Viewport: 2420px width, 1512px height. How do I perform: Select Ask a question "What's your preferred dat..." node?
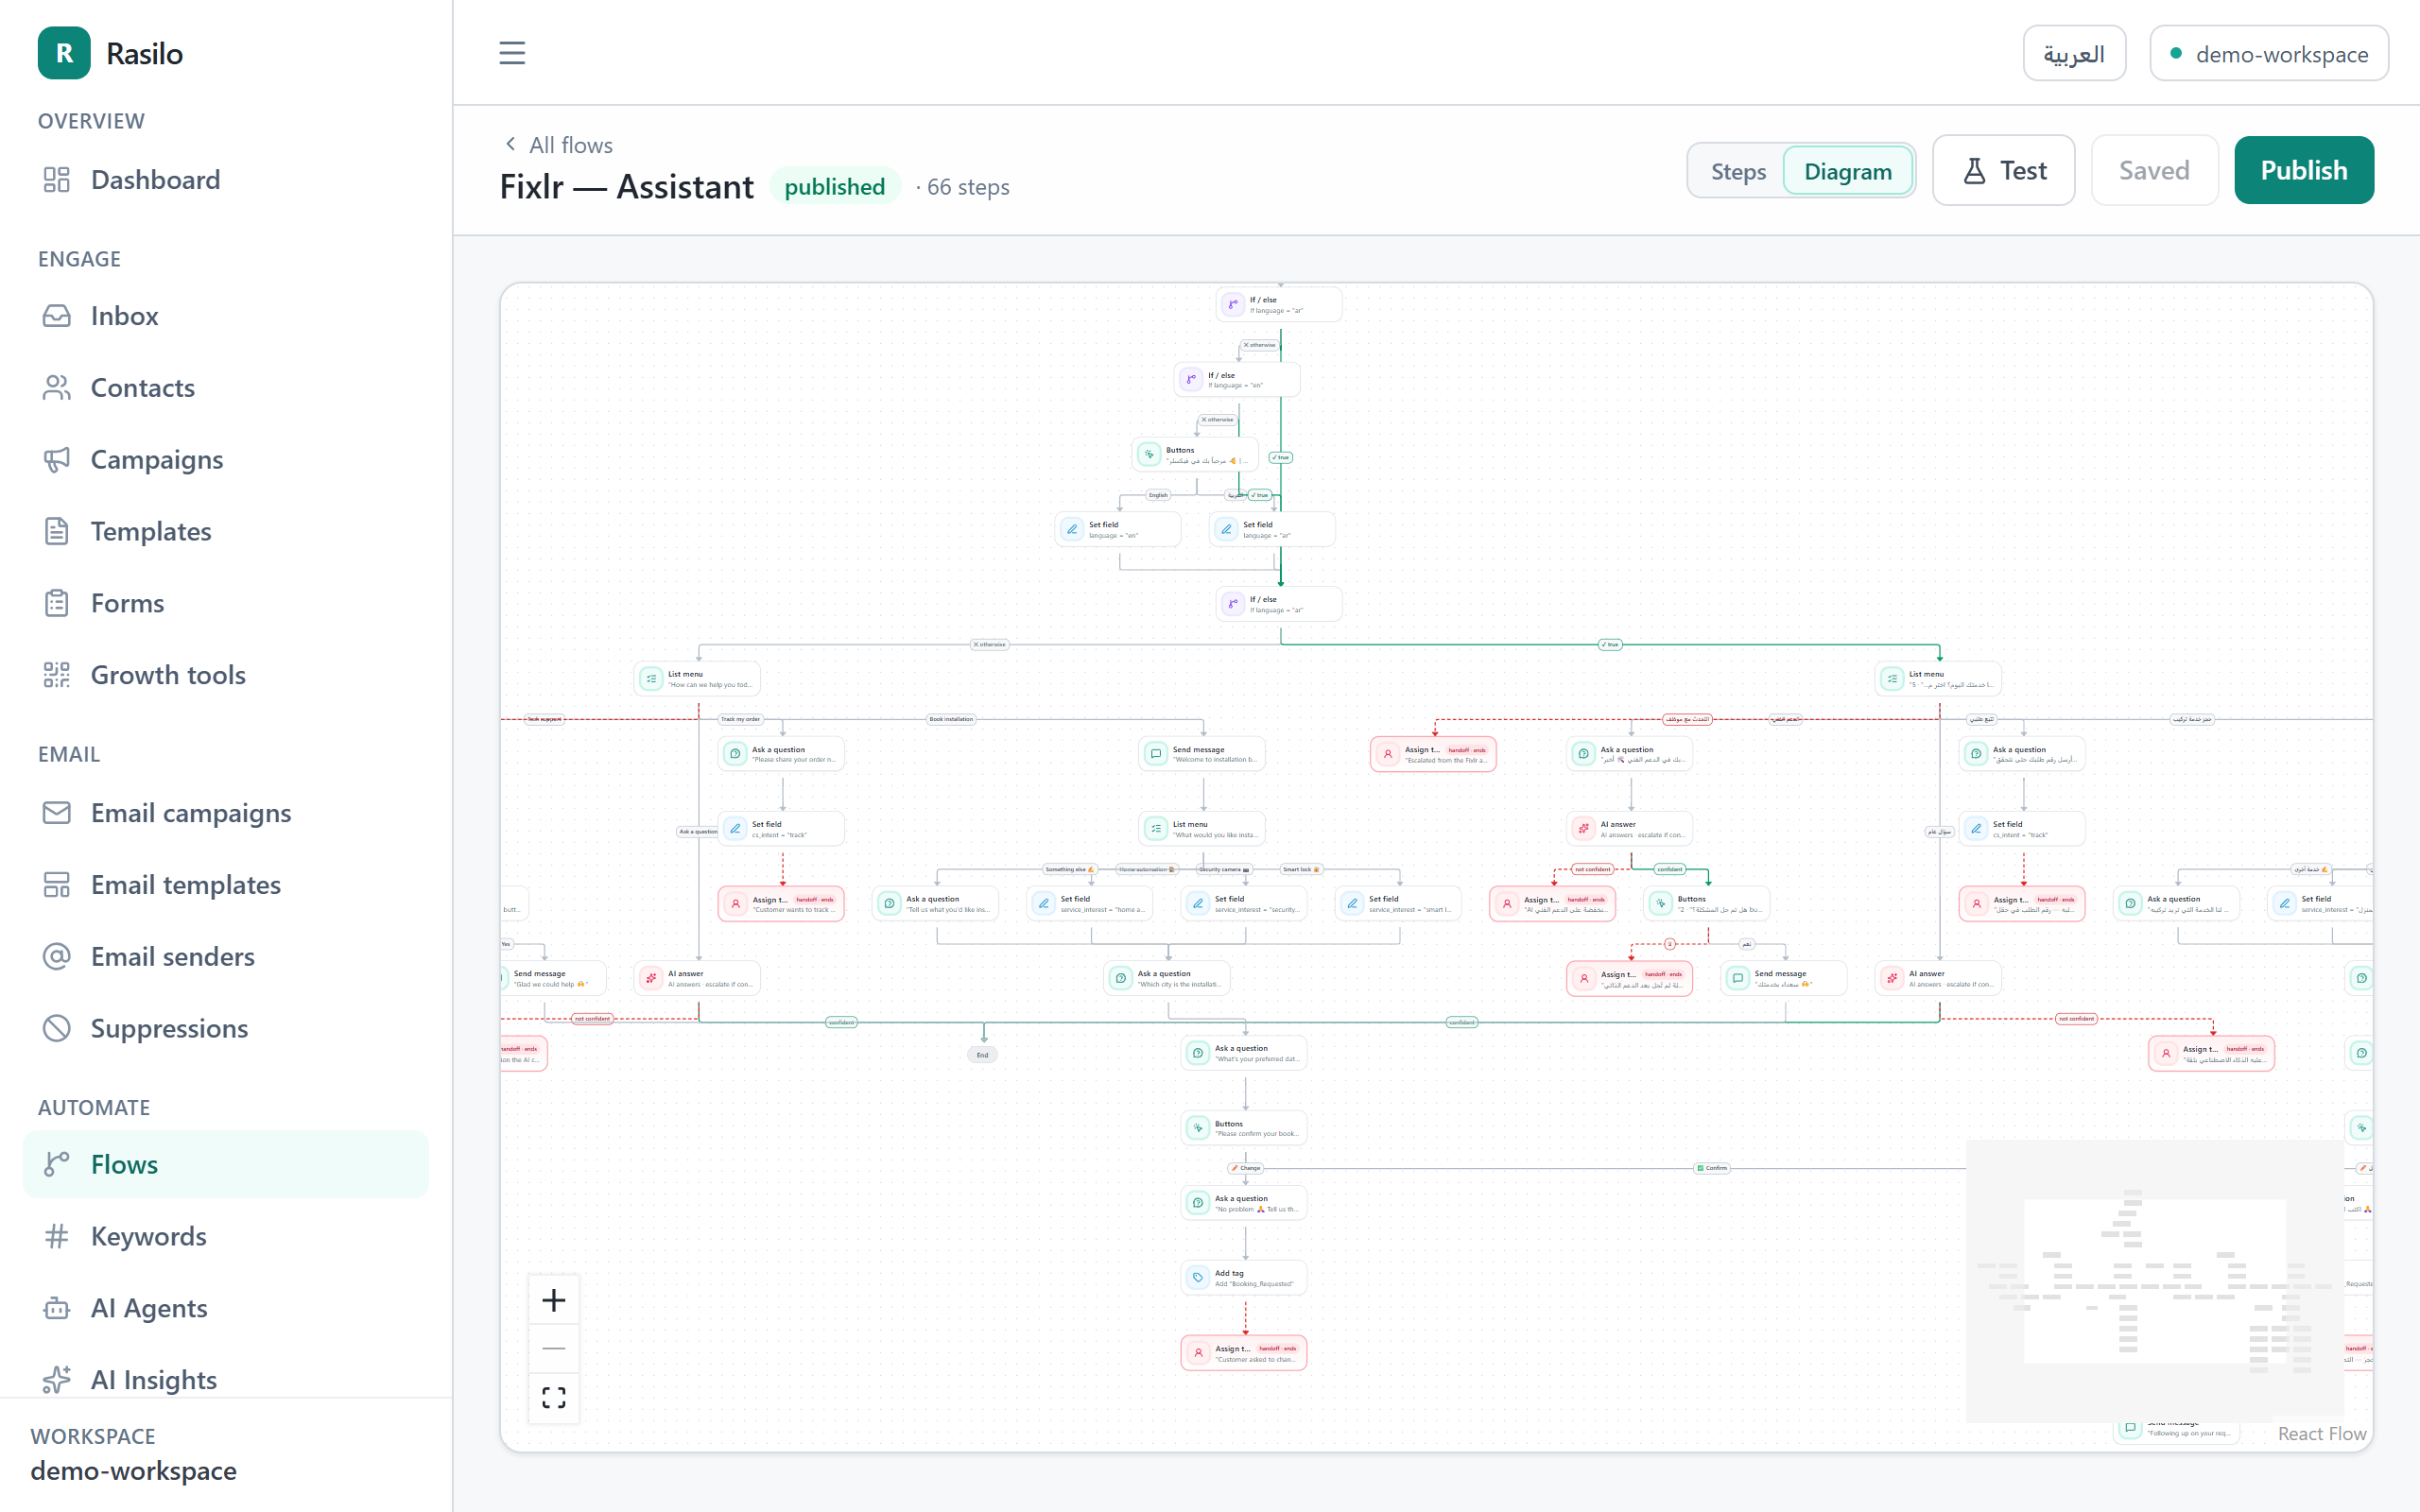click(1244, 1053)
